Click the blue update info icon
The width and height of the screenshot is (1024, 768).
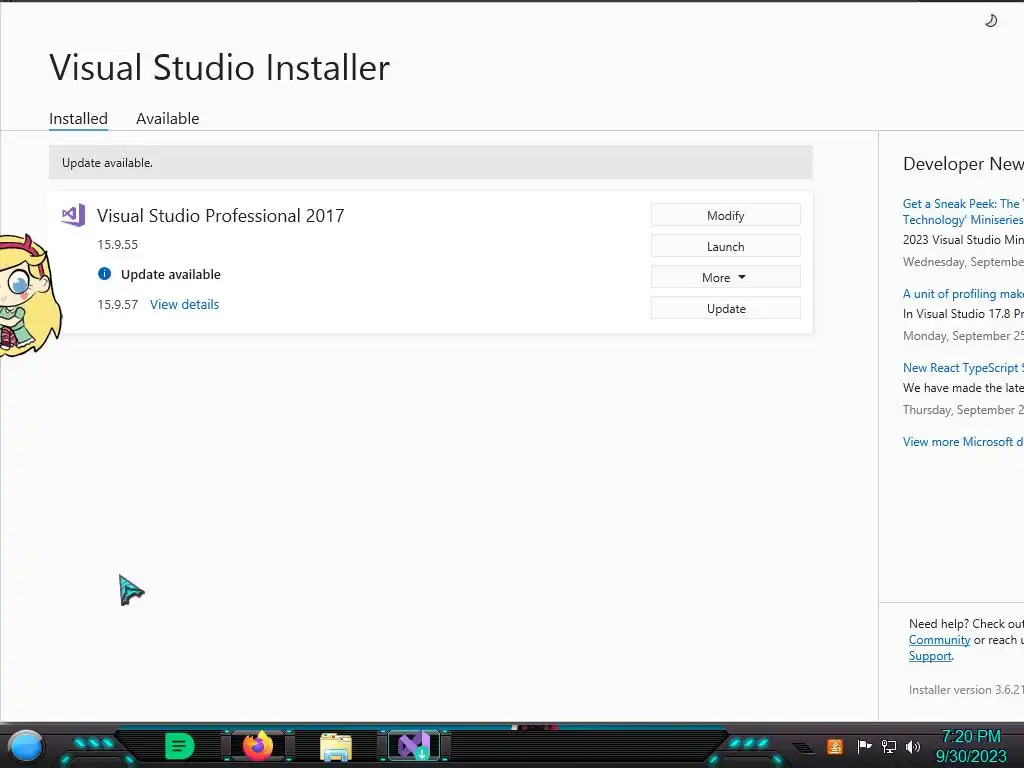(104, 274)
